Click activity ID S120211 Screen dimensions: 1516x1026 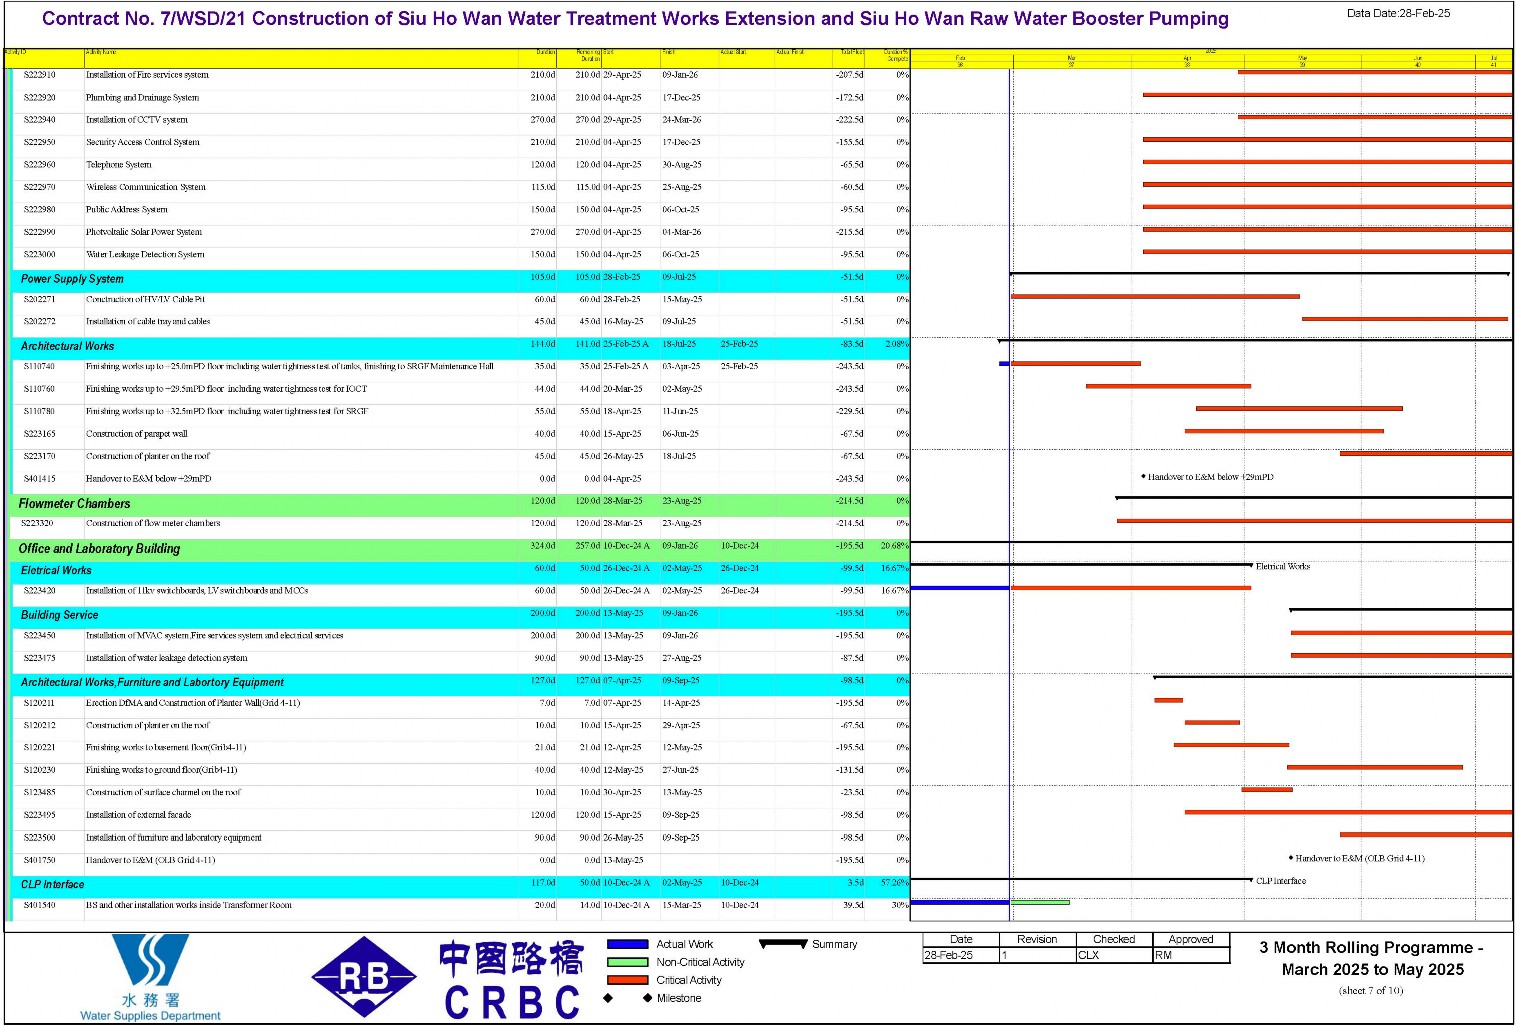click(x=40, y=703)
